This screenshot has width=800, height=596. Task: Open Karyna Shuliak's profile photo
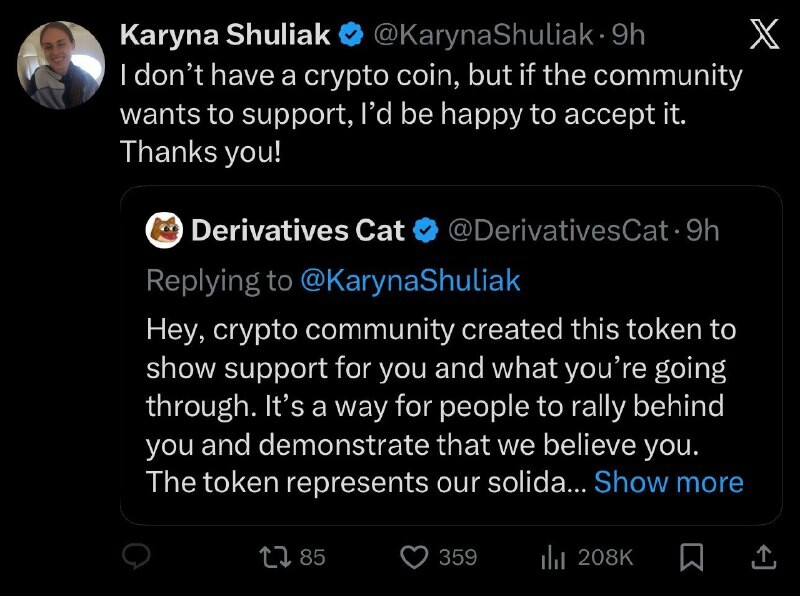pos(61,65)
